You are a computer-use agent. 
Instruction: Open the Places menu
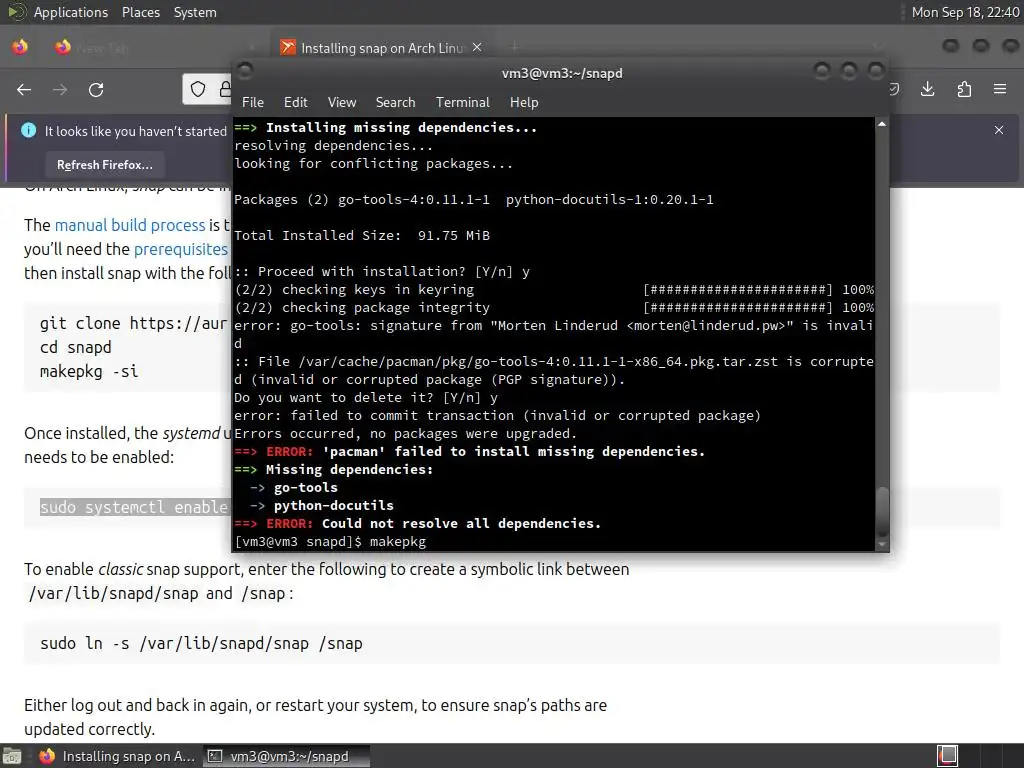(140, 12)
